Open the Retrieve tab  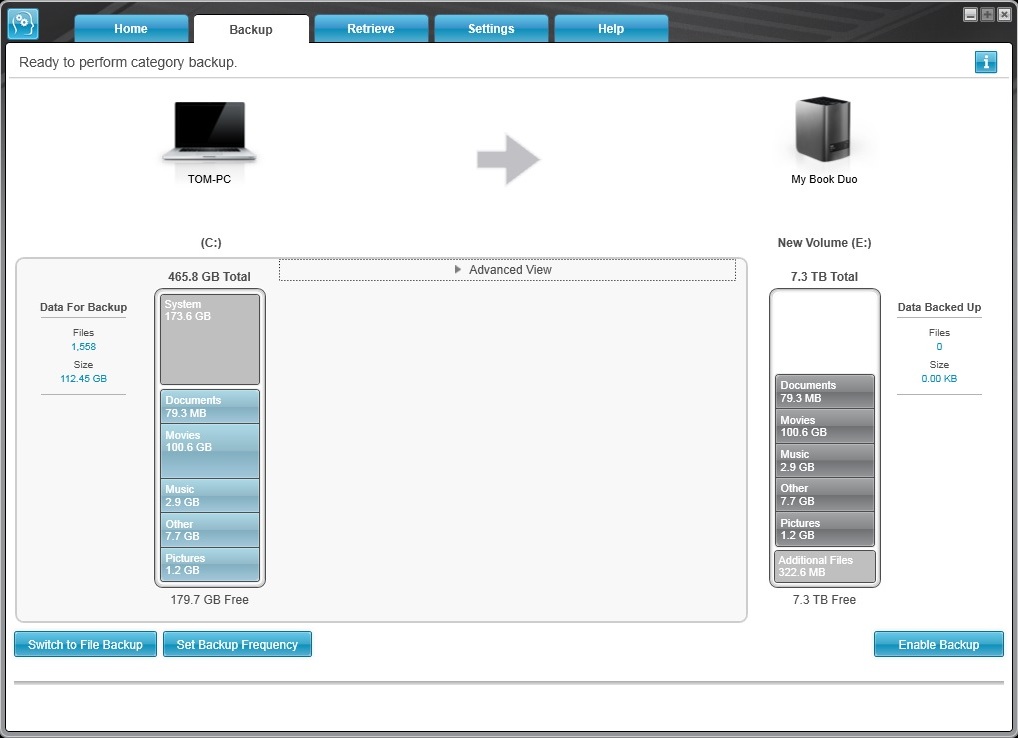pyautogui.click(x=371, y=29)
